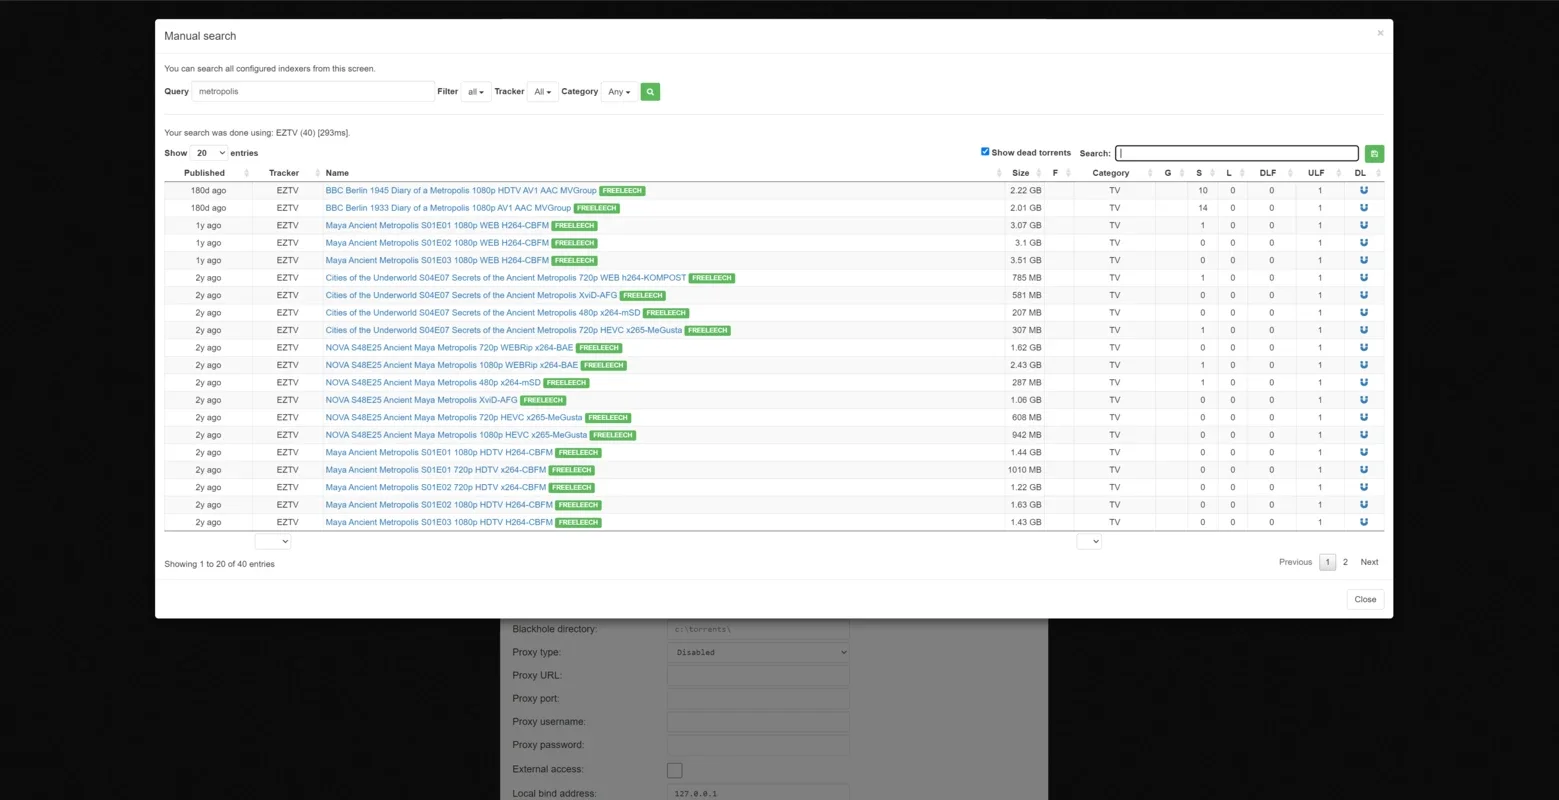Viewport: 1559px width, 800px height.
Task: Focus the Query input containing metropolis
Action: click(x=313, y=91)
